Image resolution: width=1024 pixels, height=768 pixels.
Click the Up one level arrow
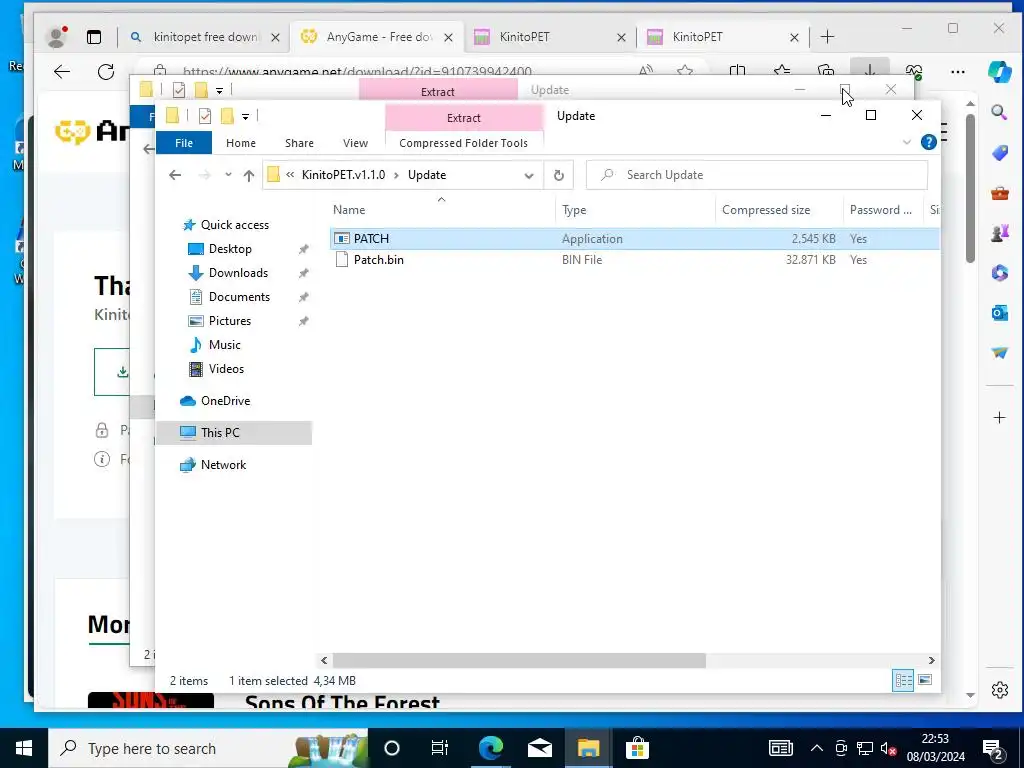pos(249,175)
